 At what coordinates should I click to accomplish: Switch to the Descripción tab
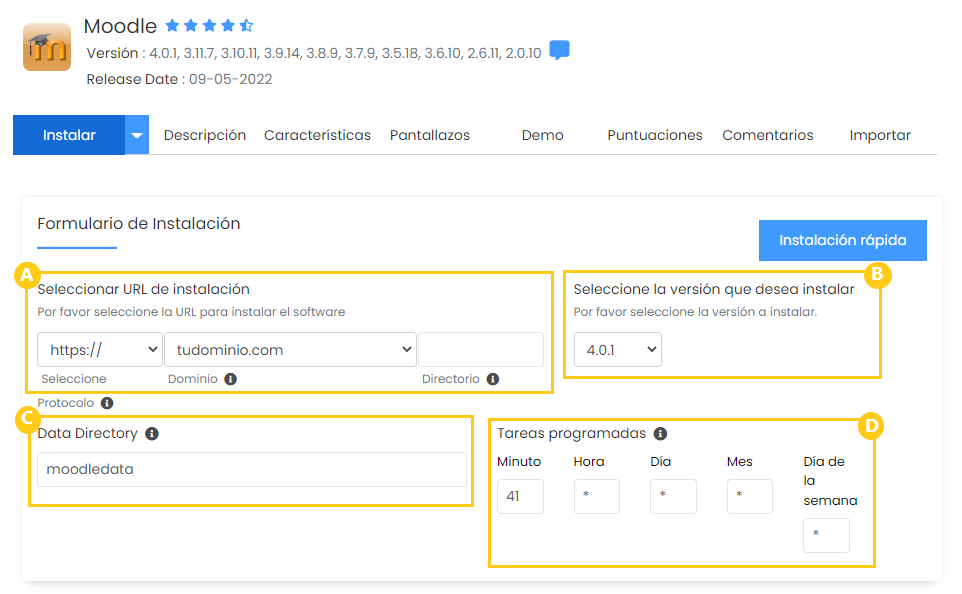[205, 135]
